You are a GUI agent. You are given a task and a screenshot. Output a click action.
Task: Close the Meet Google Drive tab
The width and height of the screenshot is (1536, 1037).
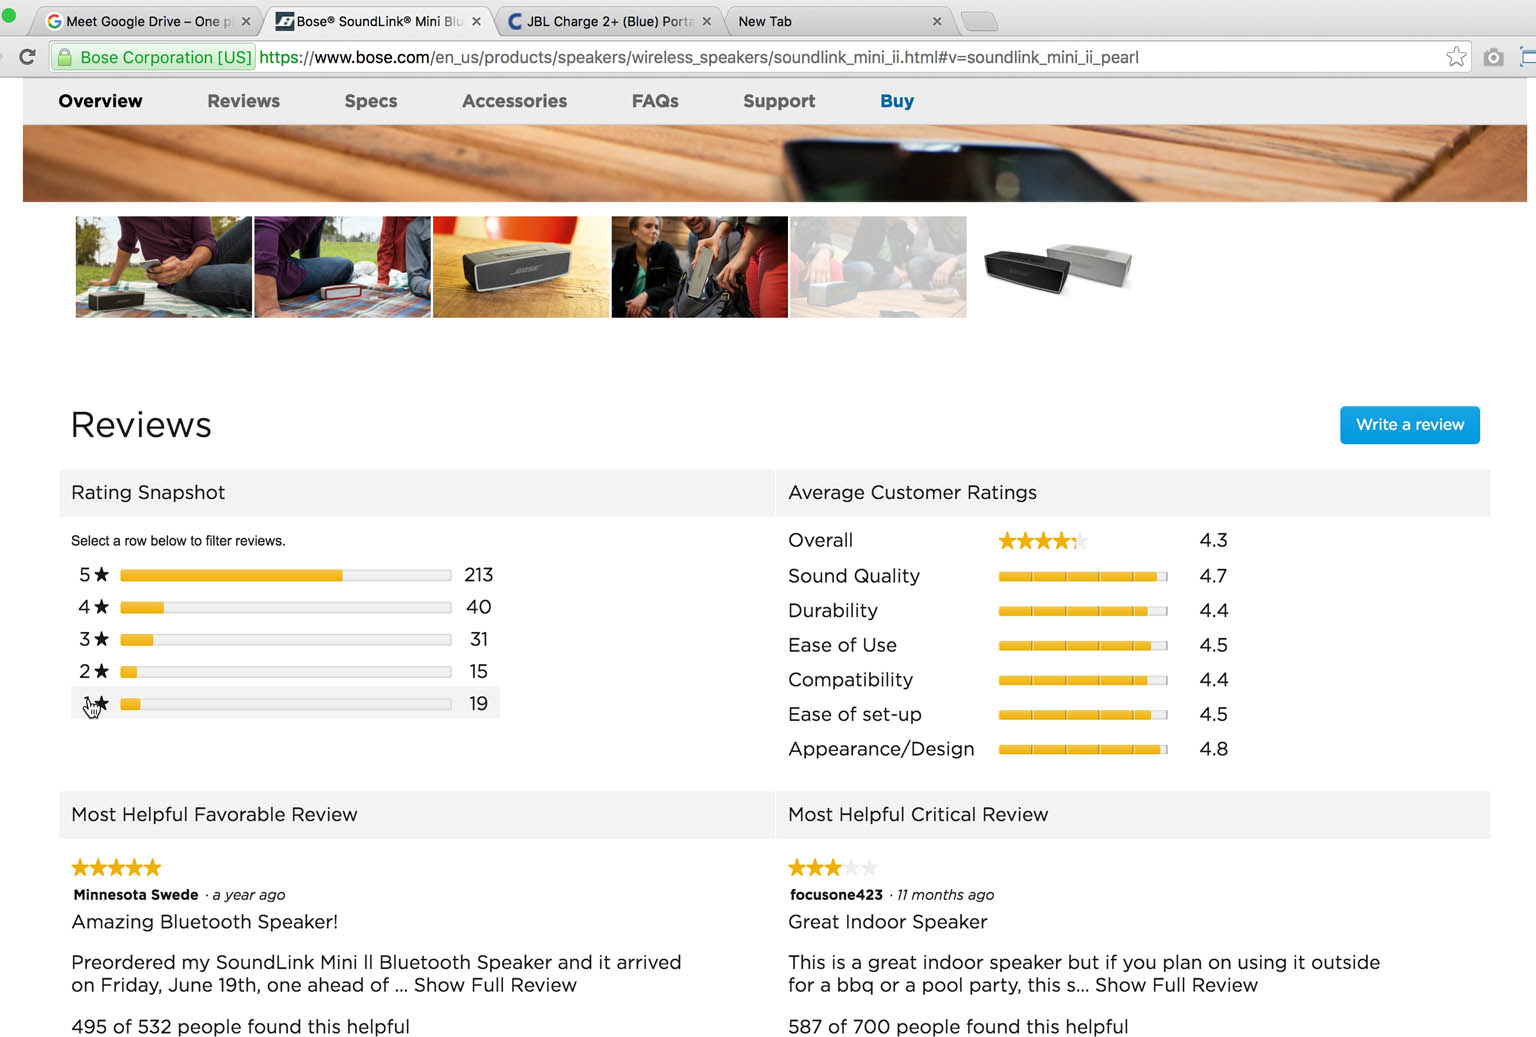click(x=246, y=21)
